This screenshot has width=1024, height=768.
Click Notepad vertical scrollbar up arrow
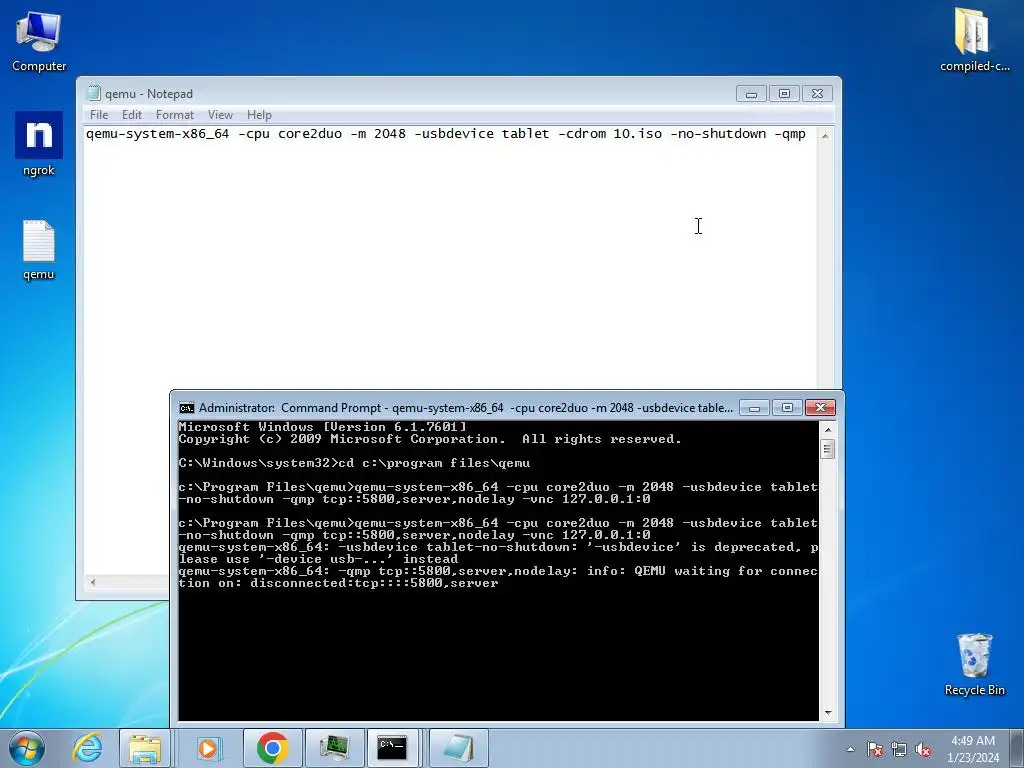pyautogui.click(x=825, y=135)
